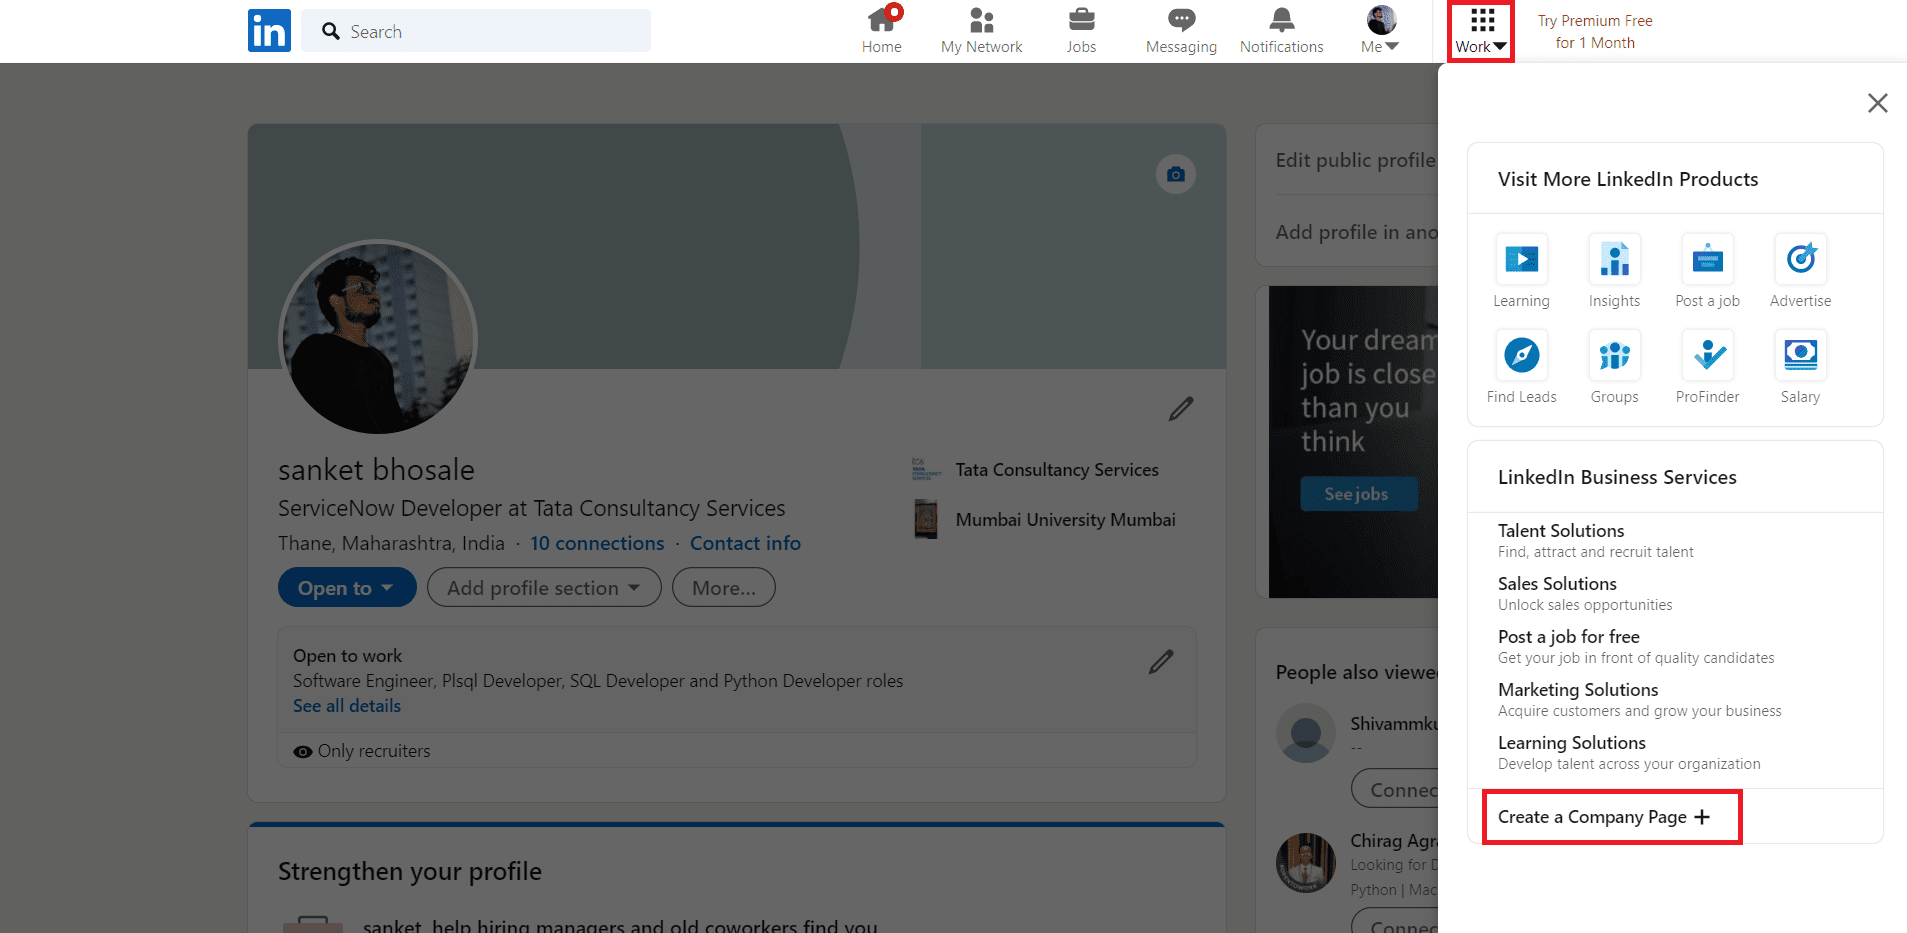
Task: Click the More... button
Action: tap(724, 587)
